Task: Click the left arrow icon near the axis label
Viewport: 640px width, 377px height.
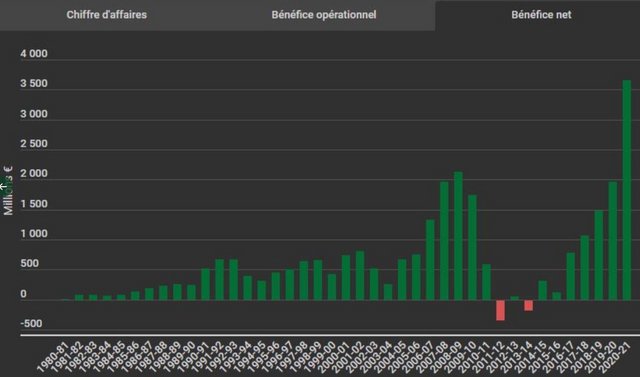Action: (x=3, y=187)
